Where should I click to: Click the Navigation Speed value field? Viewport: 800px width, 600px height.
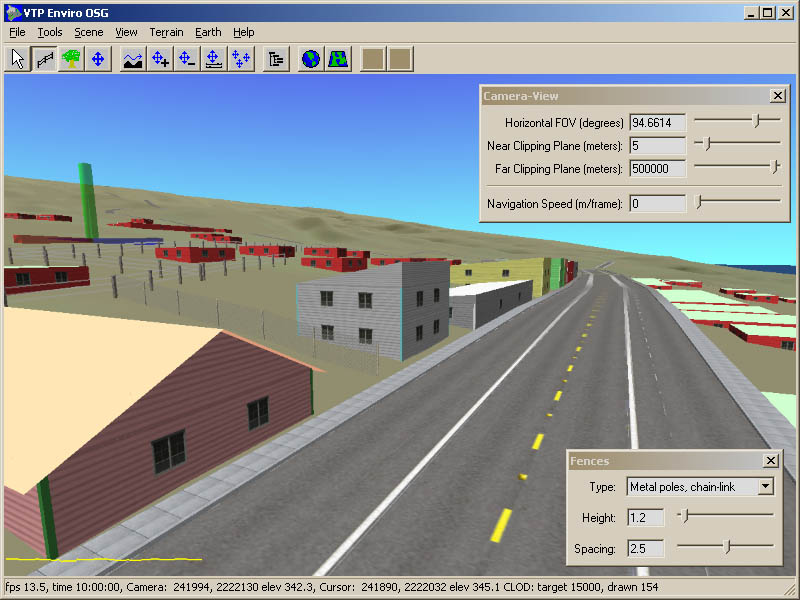click(x=658, y=204)
